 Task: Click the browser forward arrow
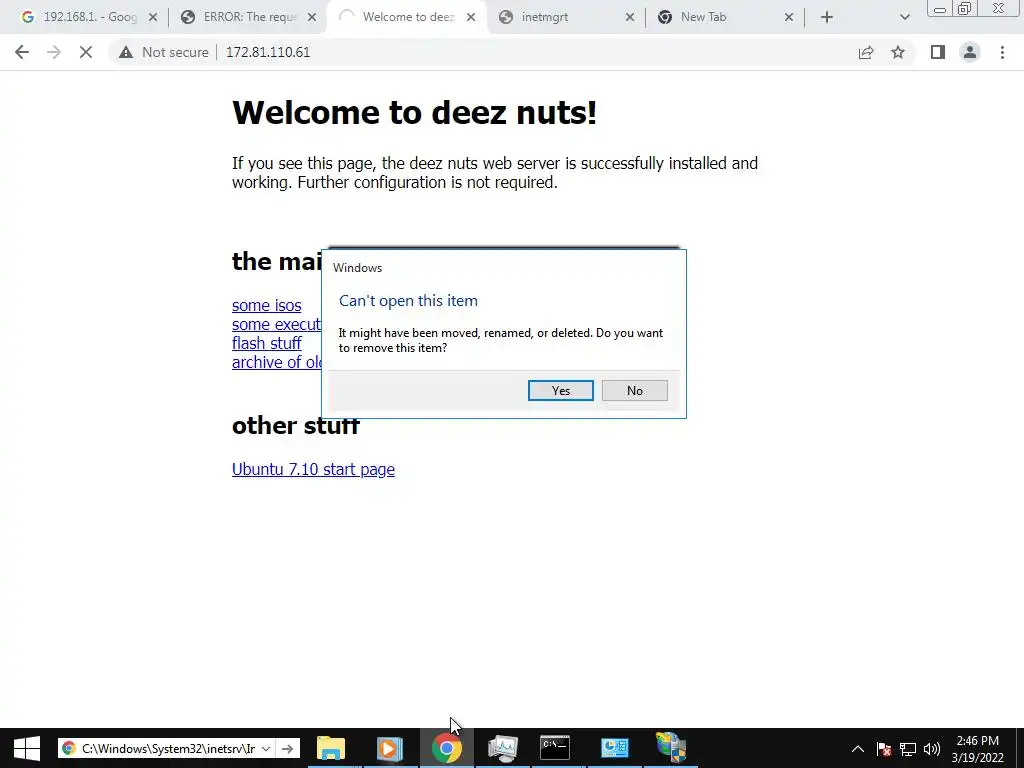(x=54, y=52)
